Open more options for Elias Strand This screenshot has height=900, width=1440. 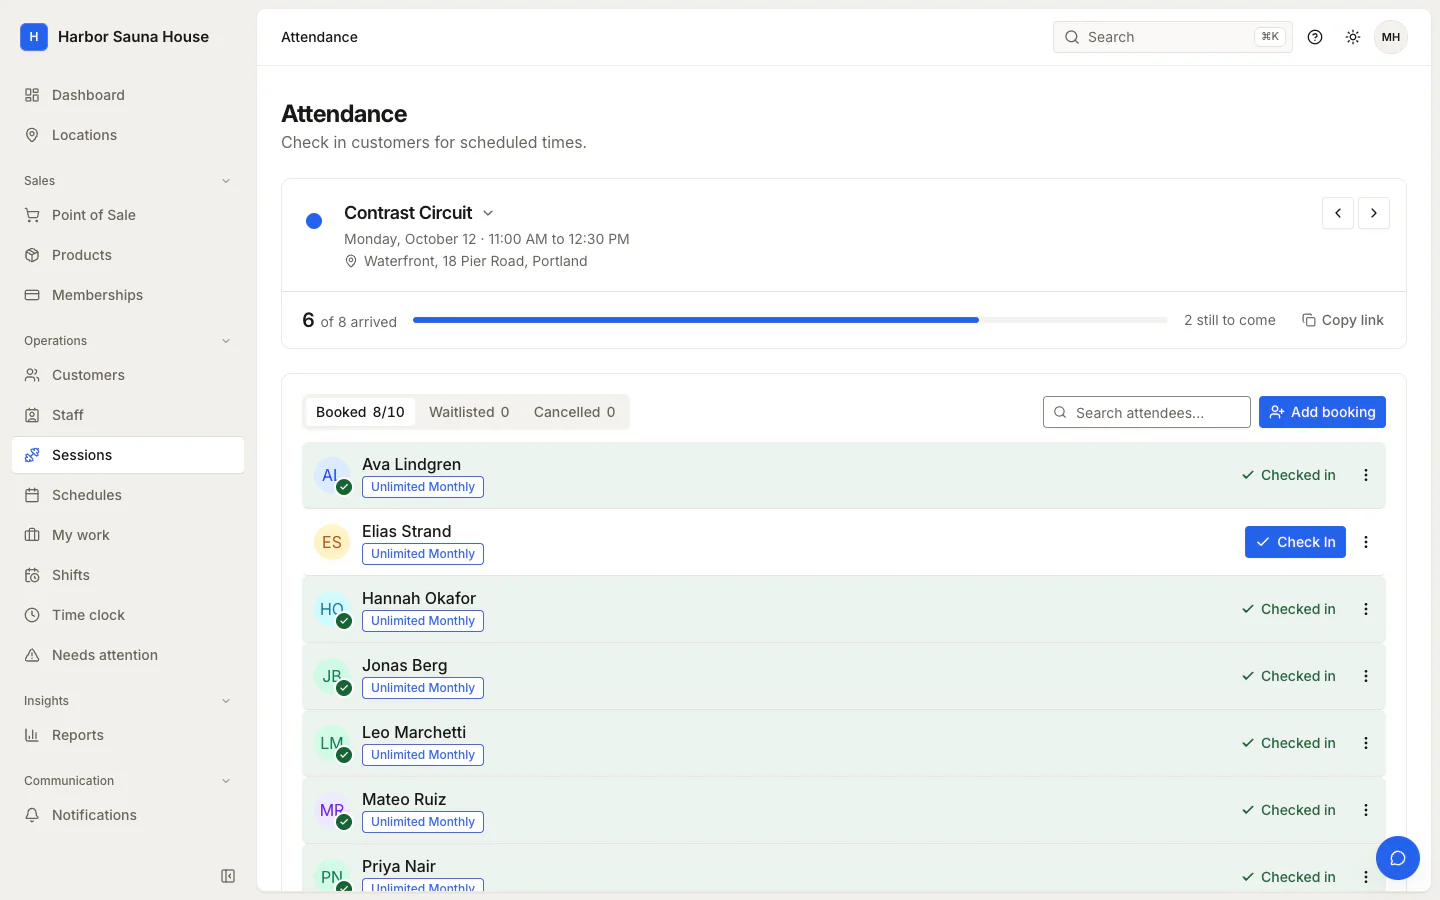1366,542
